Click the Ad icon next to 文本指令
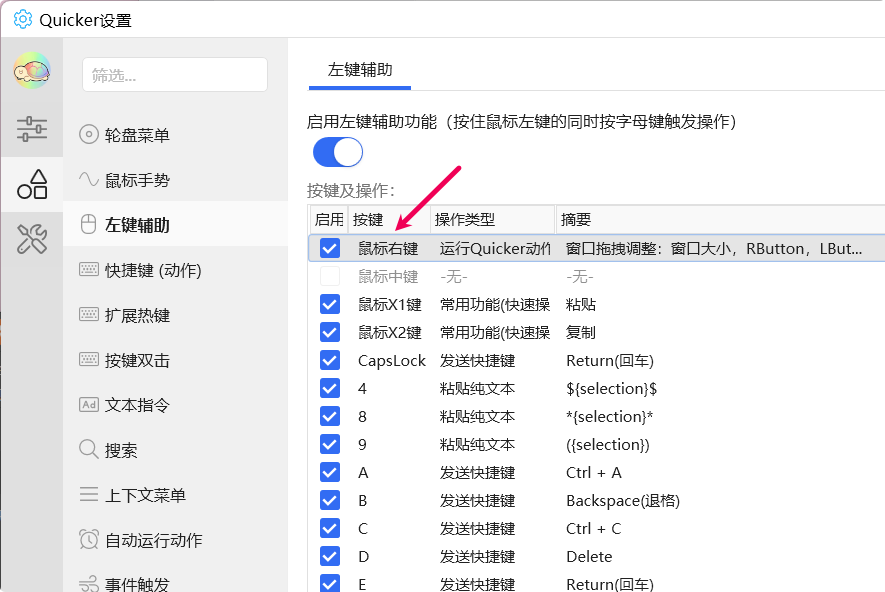Viewport: 885px width, 592px height. coord(89,404)
